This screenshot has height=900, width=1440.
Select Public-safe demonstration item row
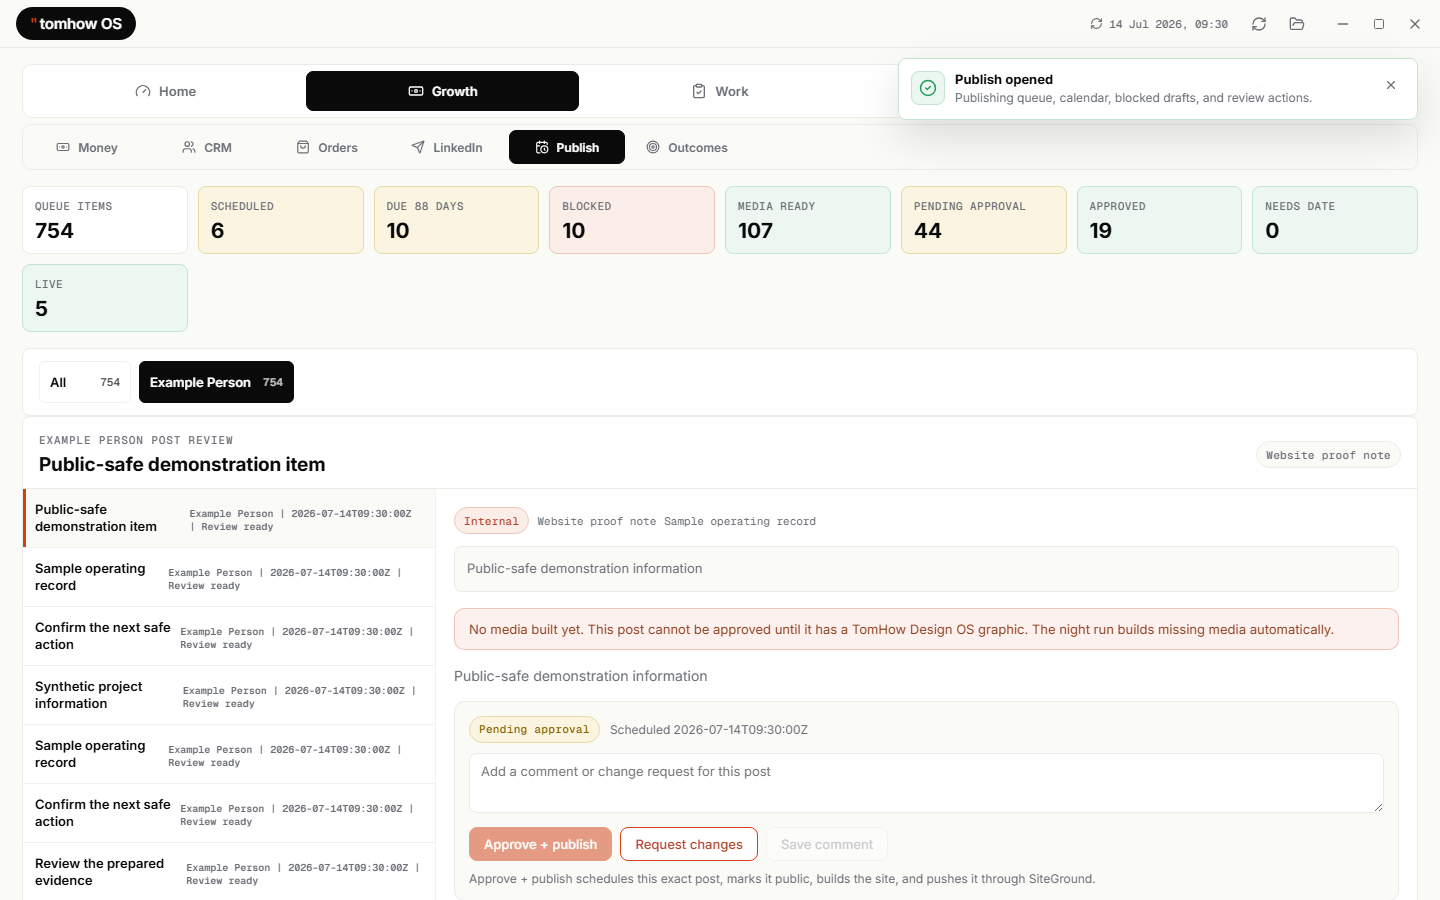230,518
